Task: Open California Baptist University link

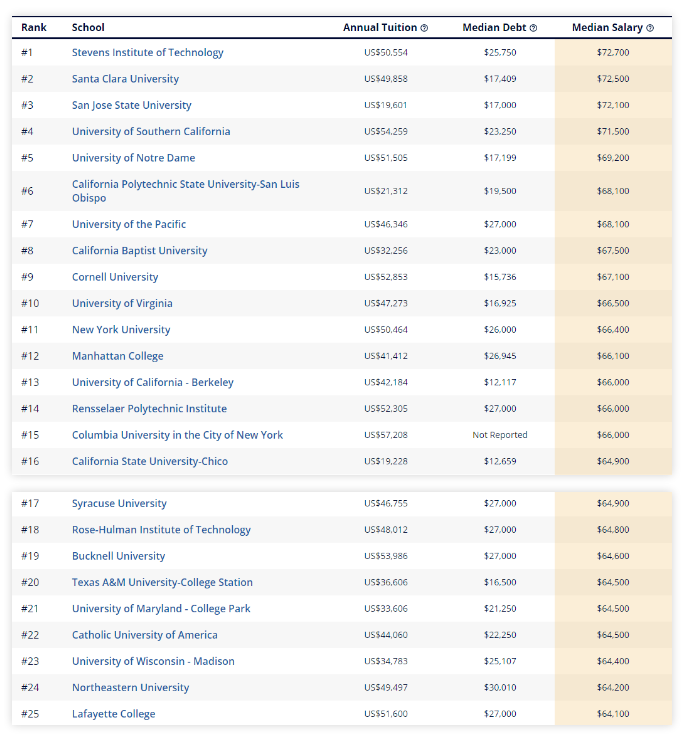Action: [x=140, y=251]
